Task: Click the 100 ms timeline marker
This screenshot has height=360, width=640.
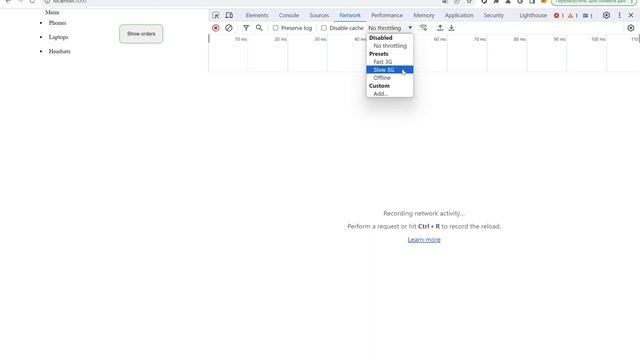Action: [x=598, y=39]
